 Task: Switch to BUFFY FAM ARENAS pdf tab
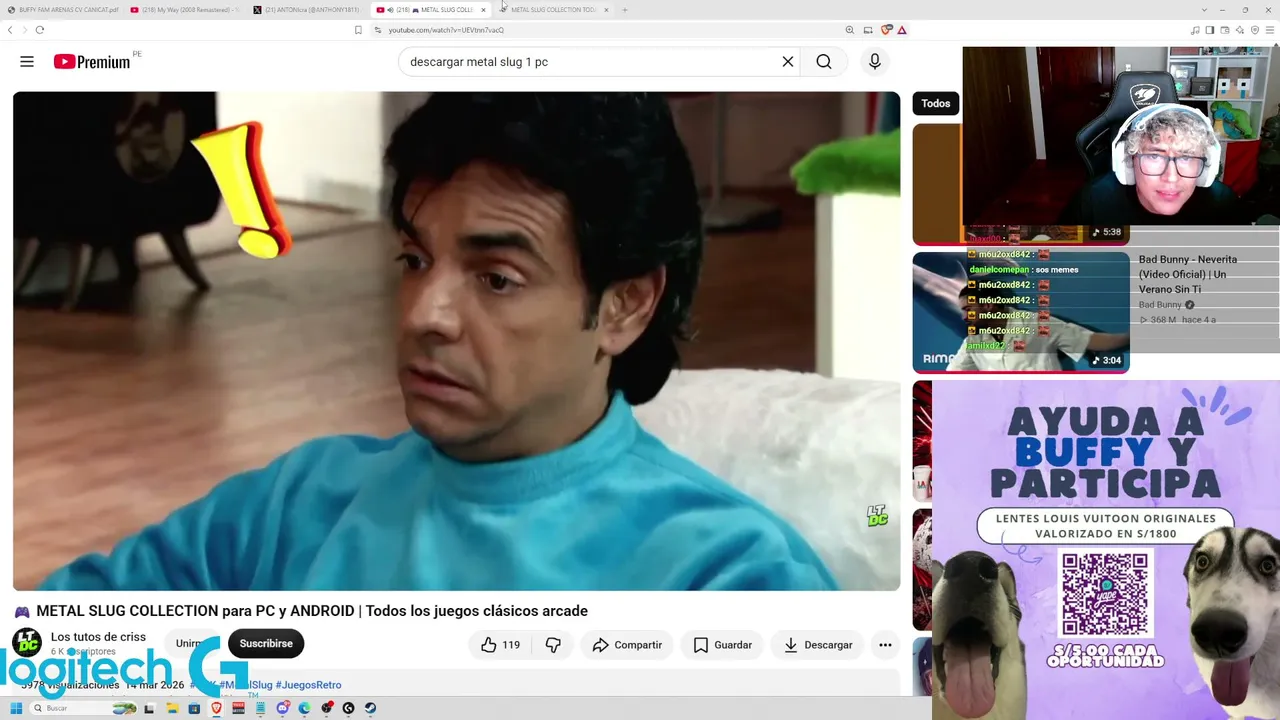[x=62, y=10]
